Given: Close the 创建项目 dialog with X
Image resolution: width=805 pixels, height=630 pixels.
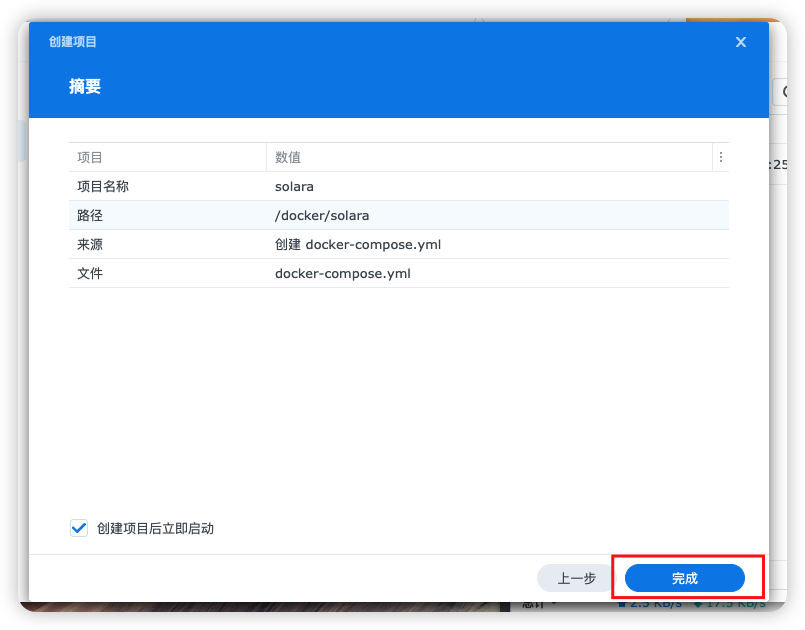Looking at the screenshot, I should (741, 42).
